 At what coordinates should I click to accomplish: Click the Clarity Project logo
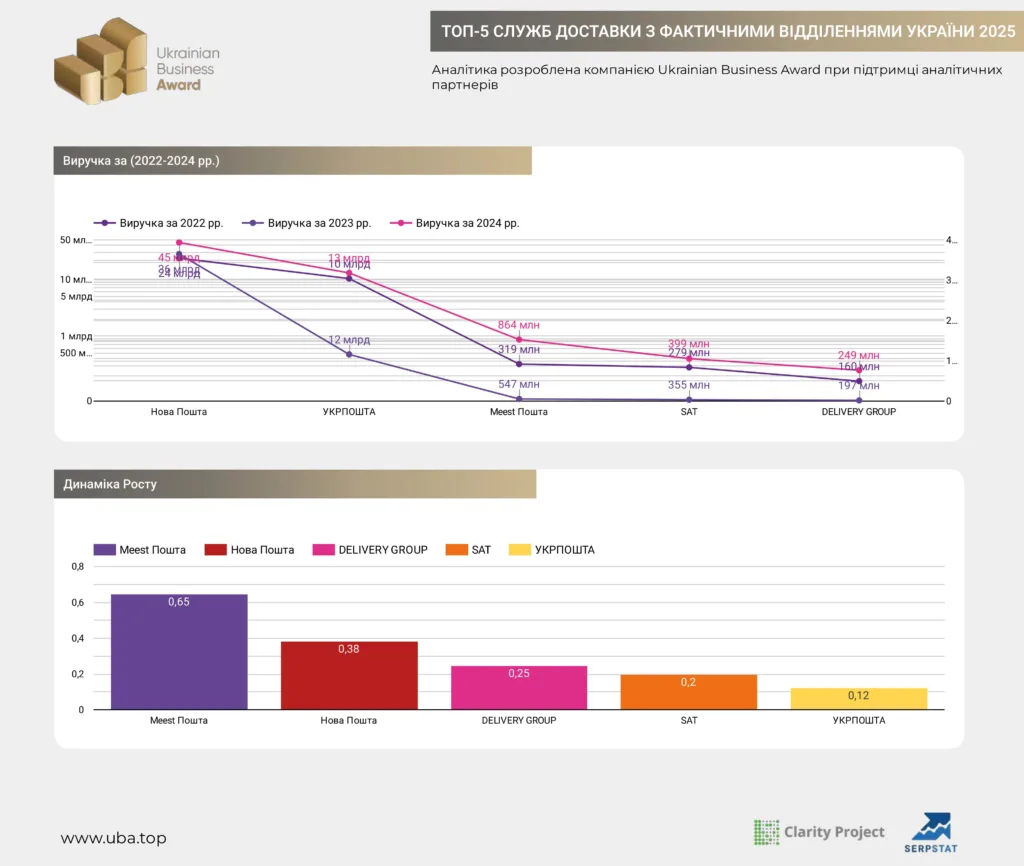coord(819,832)
